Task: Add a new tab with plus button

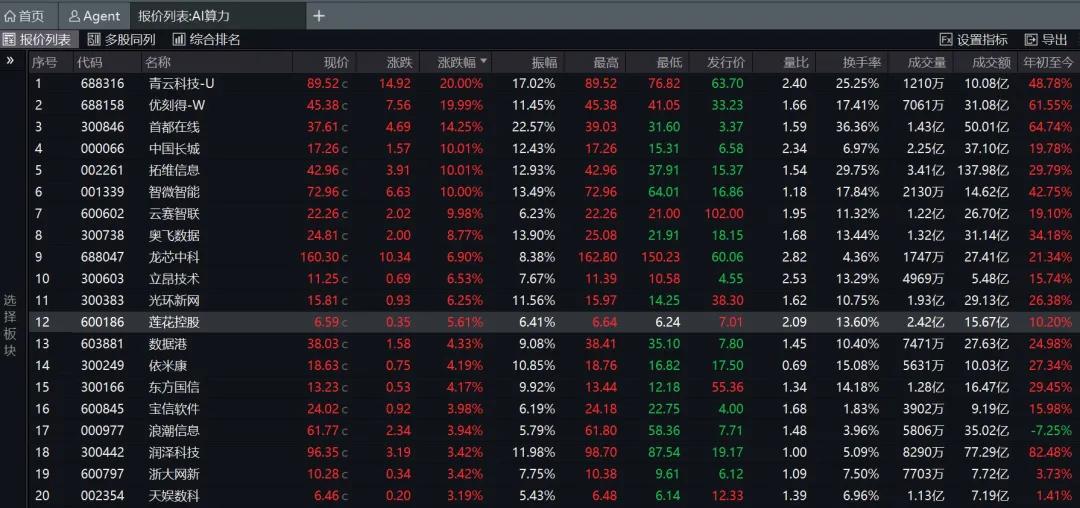Action: tap(319, 16)
